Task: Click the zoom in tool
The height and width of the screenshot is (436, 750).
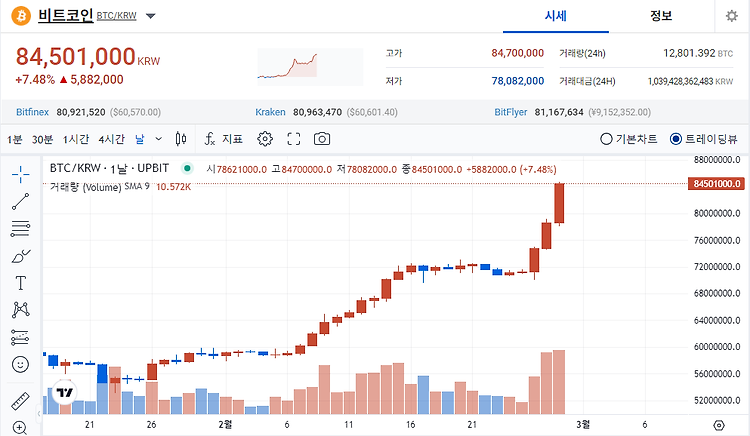Action: (x=20, y=427)
